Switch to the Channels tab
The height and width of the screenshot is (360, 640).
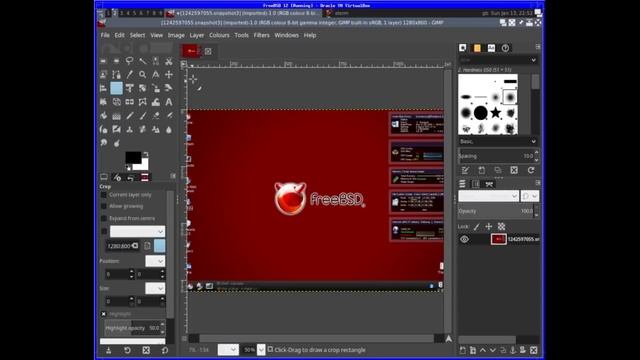click(476, 184)
